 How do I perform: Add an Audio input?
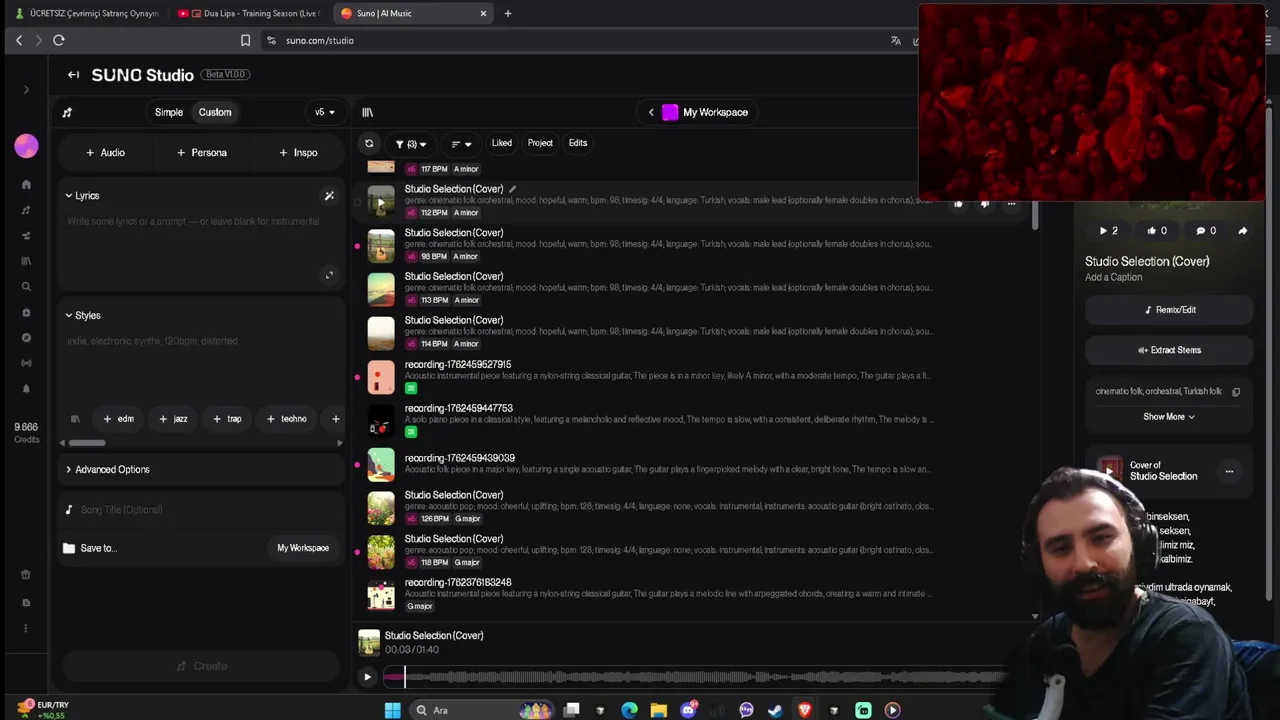[105, 153]
